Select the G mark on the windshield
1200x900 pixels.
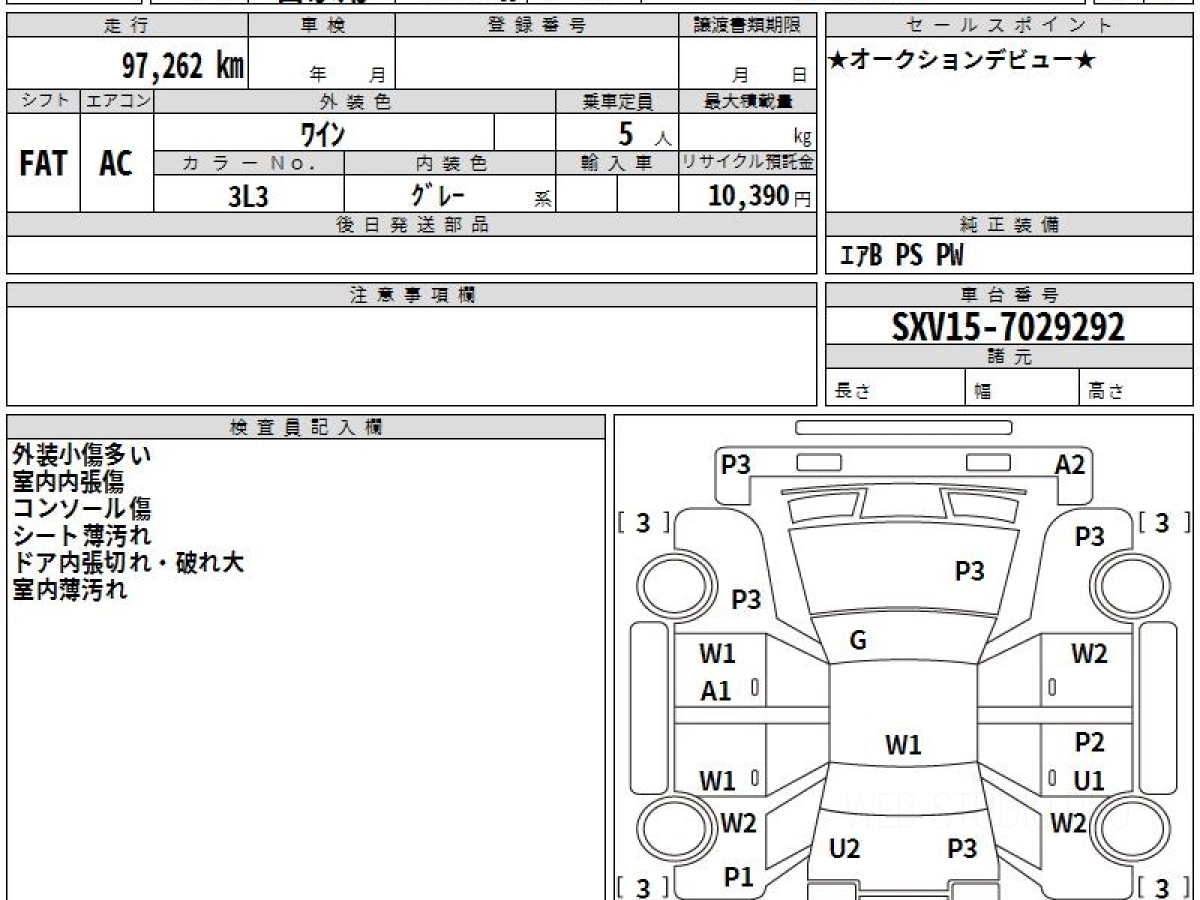coord(857,641)
